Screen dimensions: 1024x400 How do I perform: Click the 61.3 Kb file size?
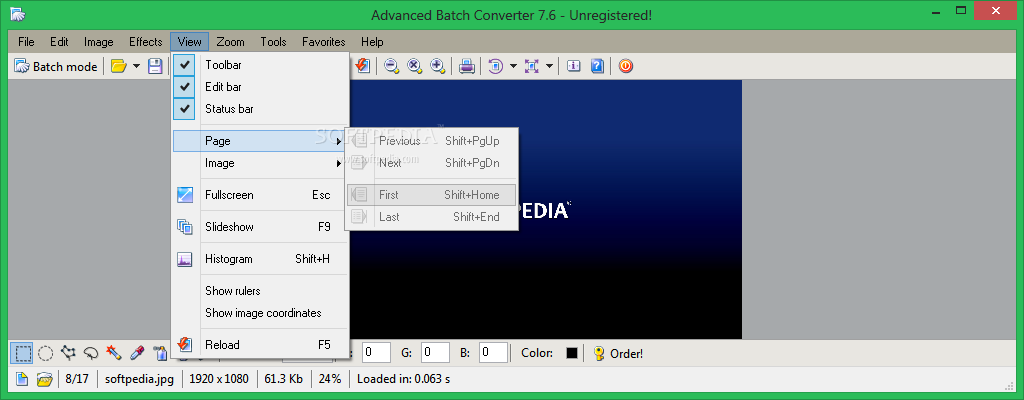283,379
